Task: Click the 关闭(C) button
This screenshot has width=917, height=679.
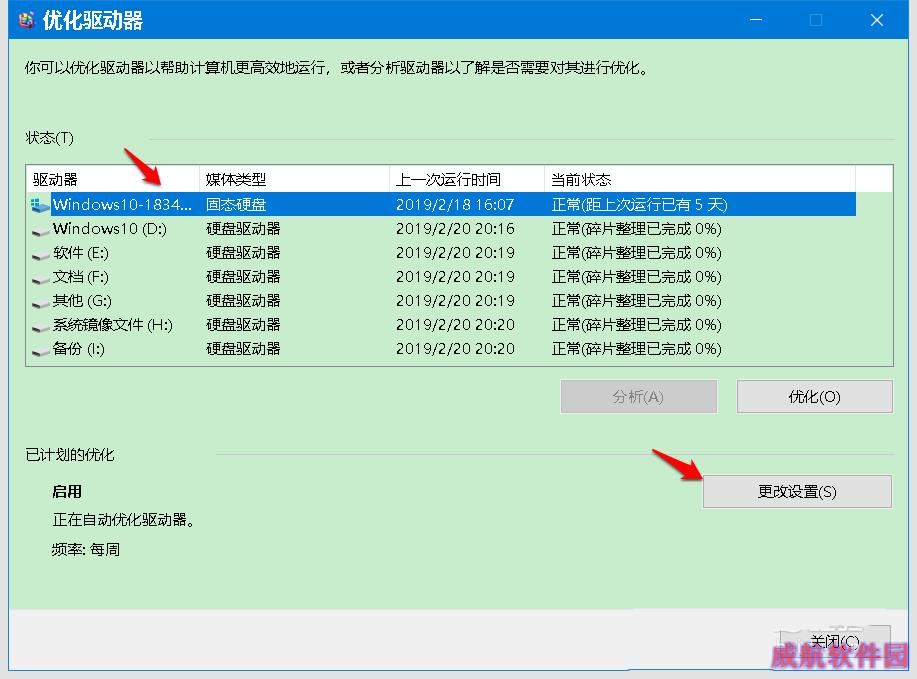Action: [x=833, y=641]
